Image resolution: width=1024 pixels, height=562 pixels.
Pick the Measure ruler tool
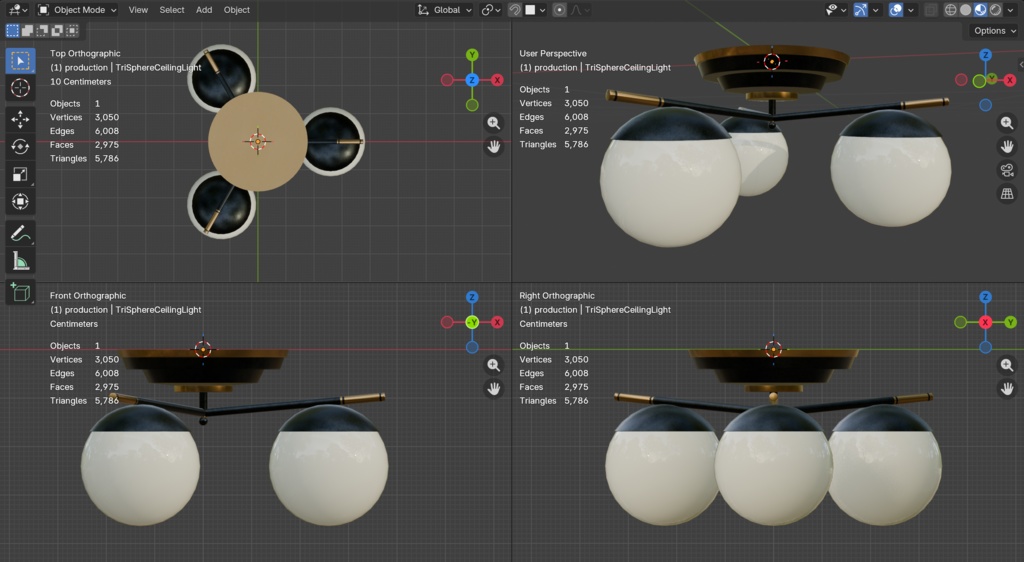pos(20,261)
